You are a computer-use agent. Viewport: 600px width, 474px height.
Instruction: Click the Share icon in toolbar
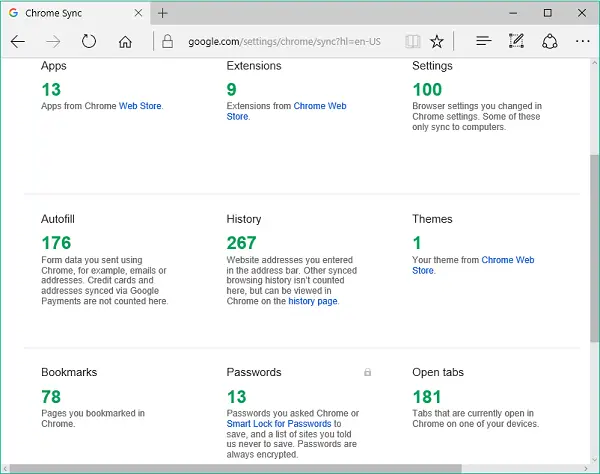pyautogui.click(x=549, y=42)
